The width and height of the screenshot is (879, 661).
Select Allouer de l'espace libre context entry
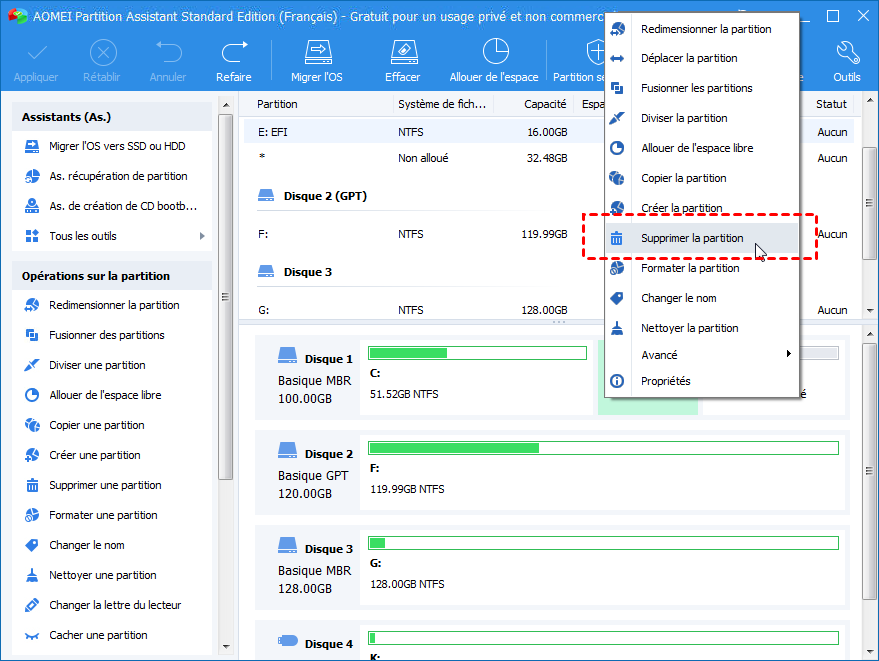[x=702, y=148]
